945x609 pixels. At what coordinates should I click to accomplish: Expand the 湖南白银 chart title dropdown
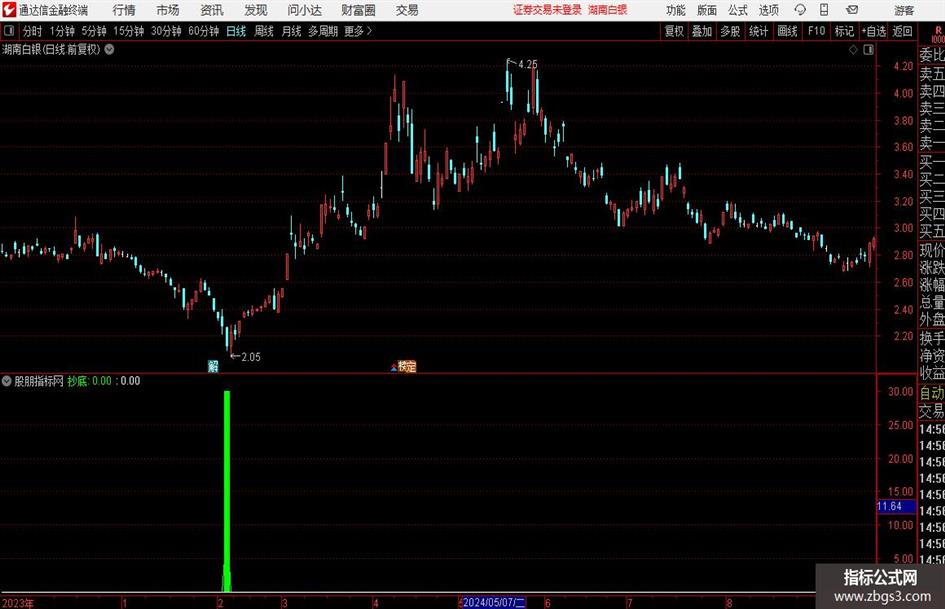point(109,50)
